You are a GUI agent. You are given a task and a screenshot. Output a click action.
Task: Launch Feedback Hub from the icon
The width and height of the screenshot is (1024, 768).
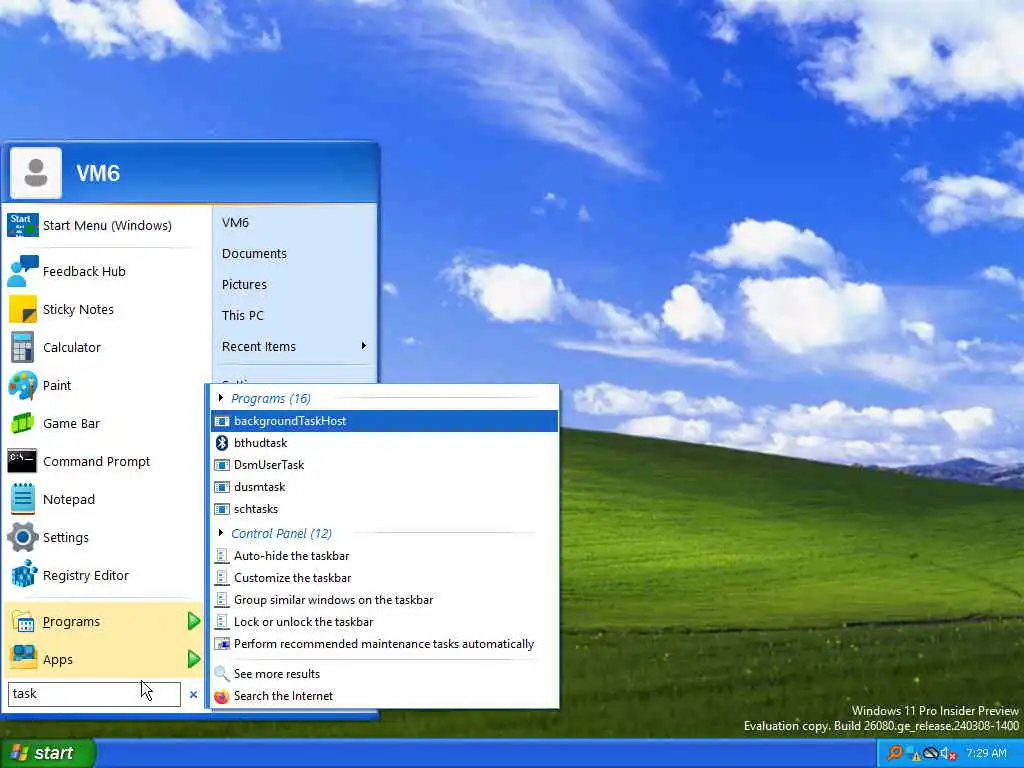(x=22, y=271)
